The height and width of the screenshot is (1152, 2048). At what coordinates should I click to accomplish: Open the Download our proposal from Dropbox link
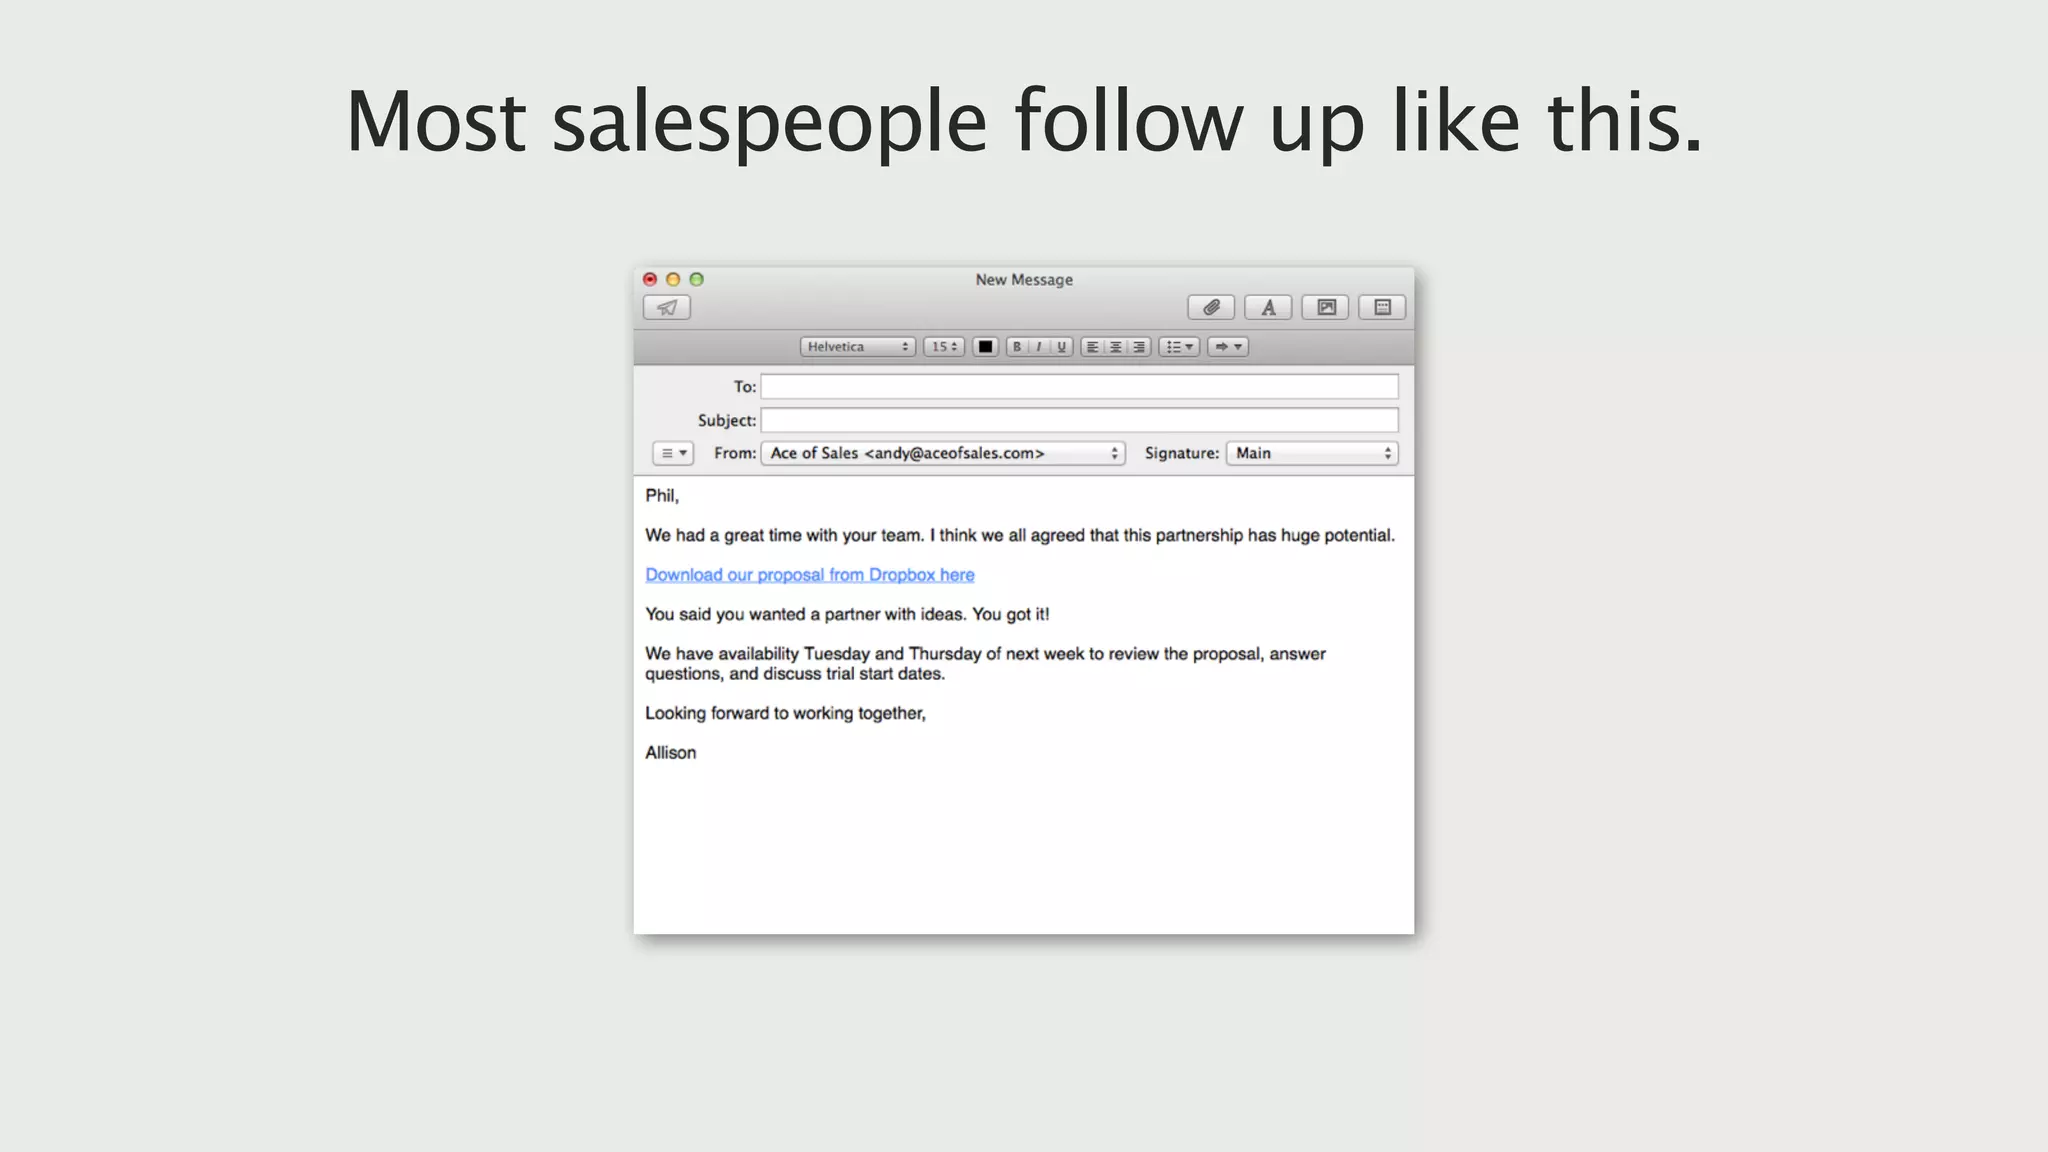pyautogui.click(x=810, y=575)
